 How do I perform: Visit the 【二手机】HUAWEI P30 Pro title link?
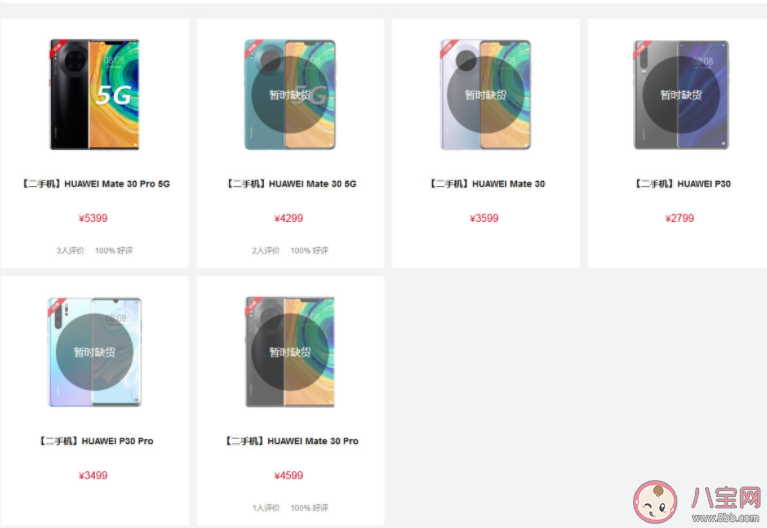pos(95,441)
